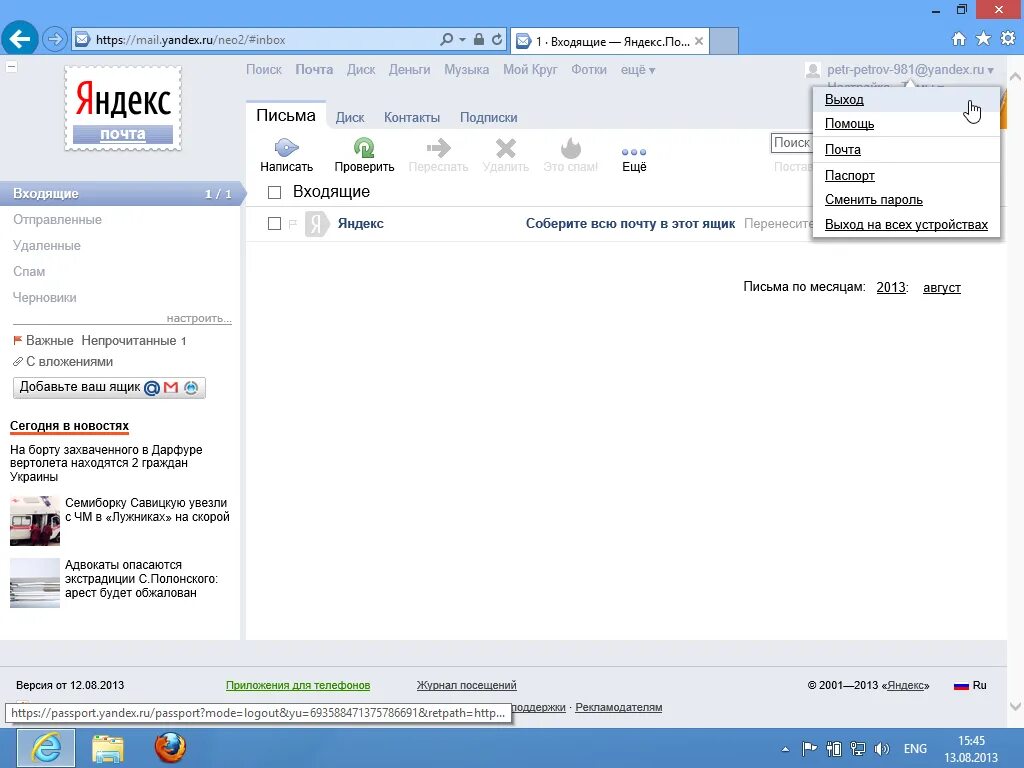Open the browser Home icon
Viewport: 1024px width, 768px height.
(958, 39)
